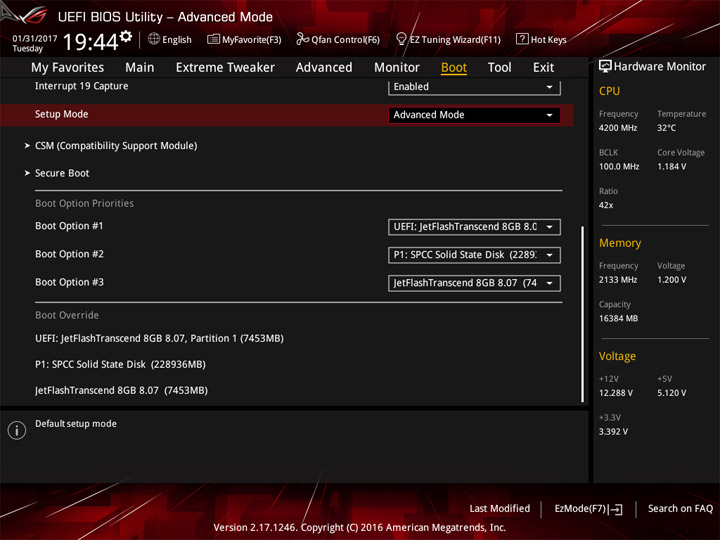Viewport: 720px width, 540px height.
Task: Select the Boot Option #1 label
Action: click(x=69, y=226)
